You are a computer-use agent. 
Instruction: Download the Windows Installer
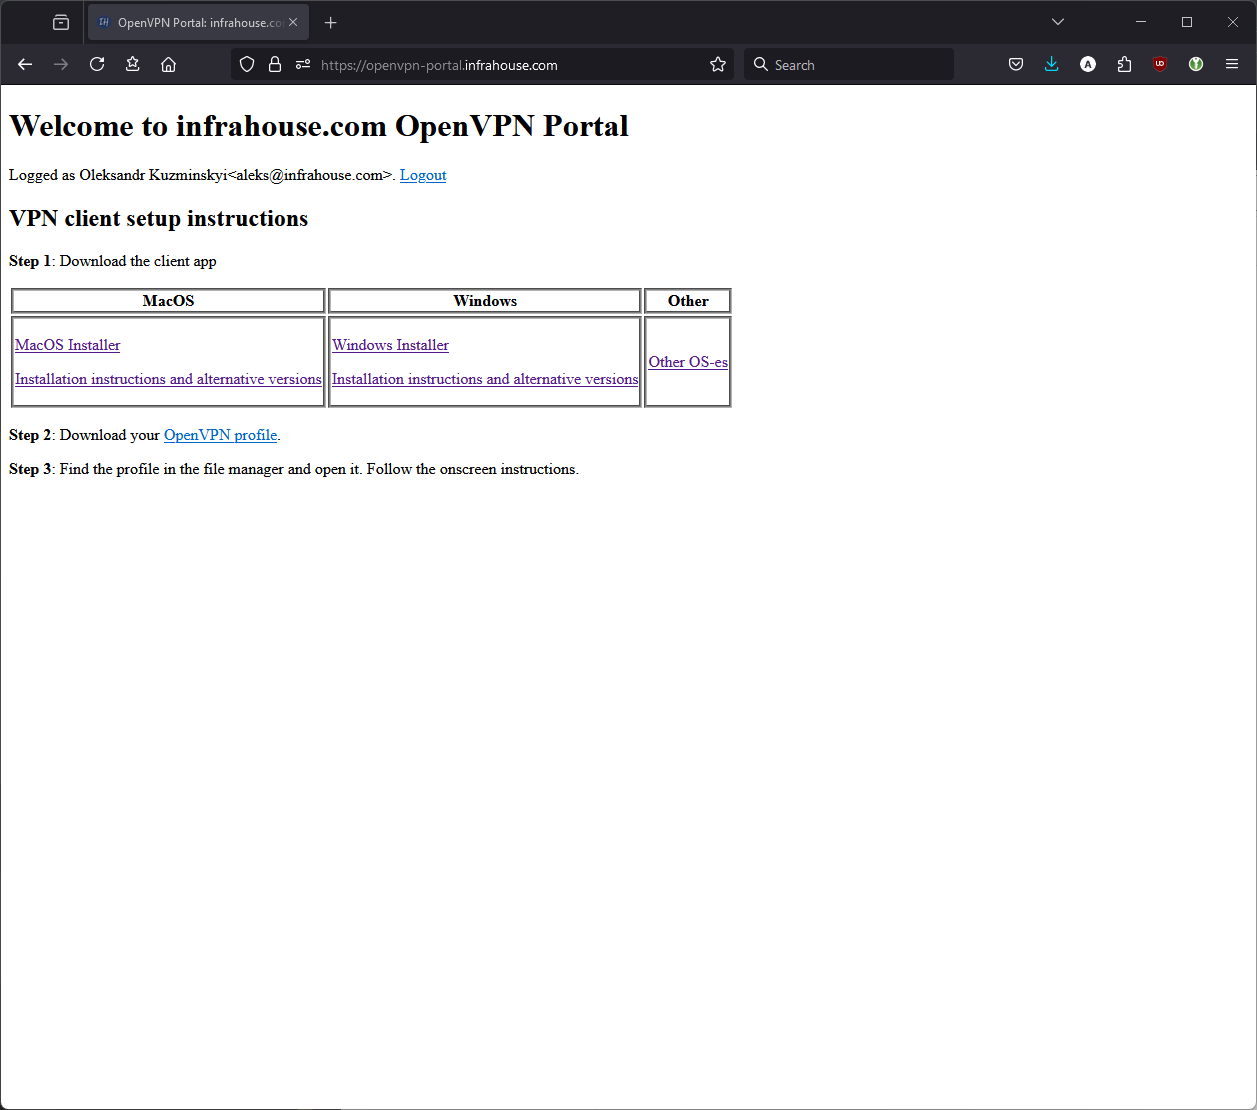(x=390, y=345)
